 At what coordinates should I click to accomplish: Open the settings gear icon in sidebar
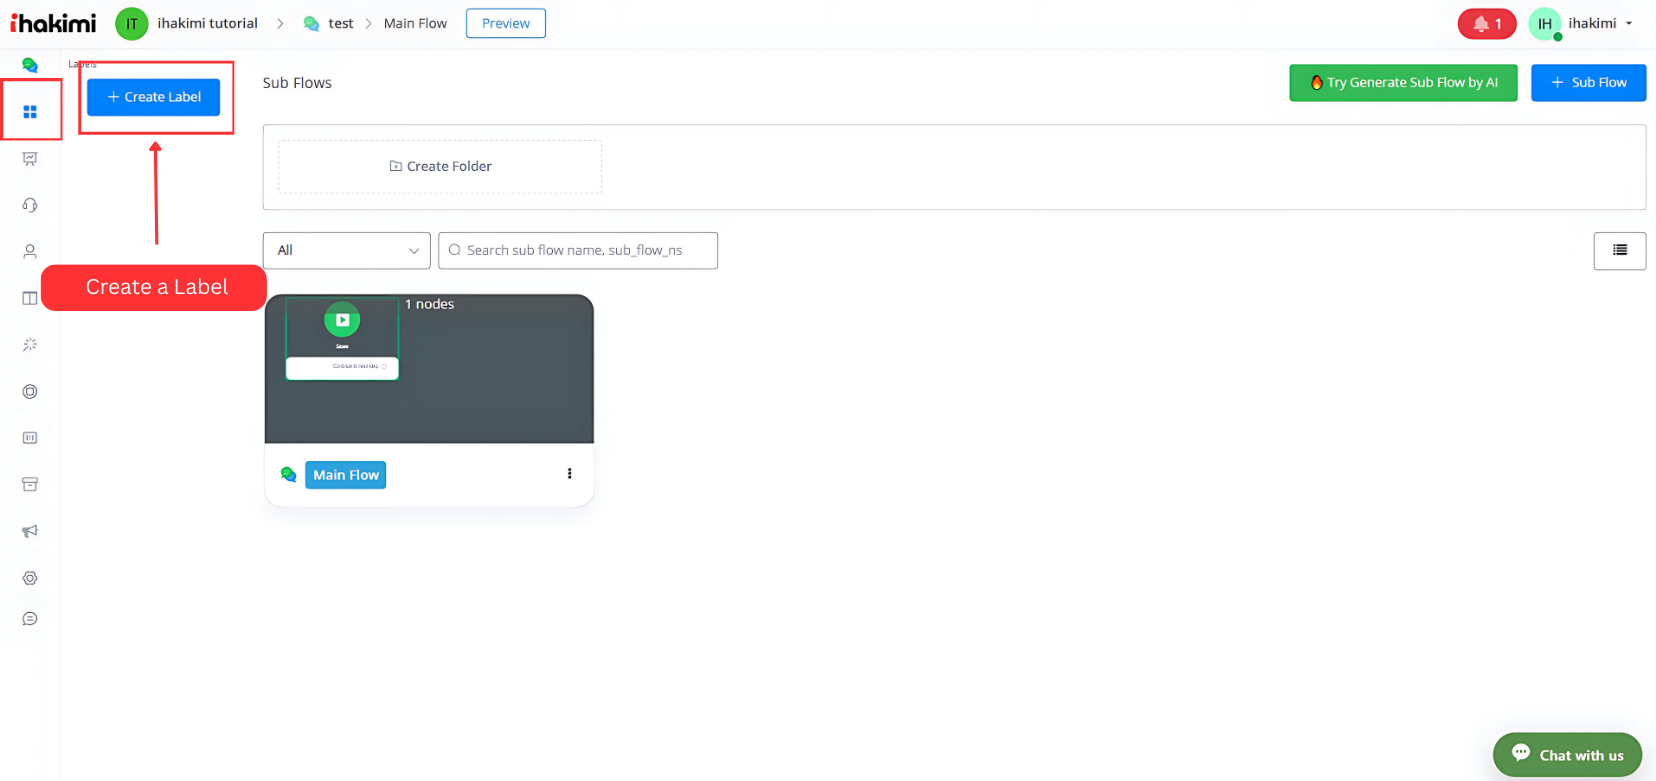pos(30,578)
